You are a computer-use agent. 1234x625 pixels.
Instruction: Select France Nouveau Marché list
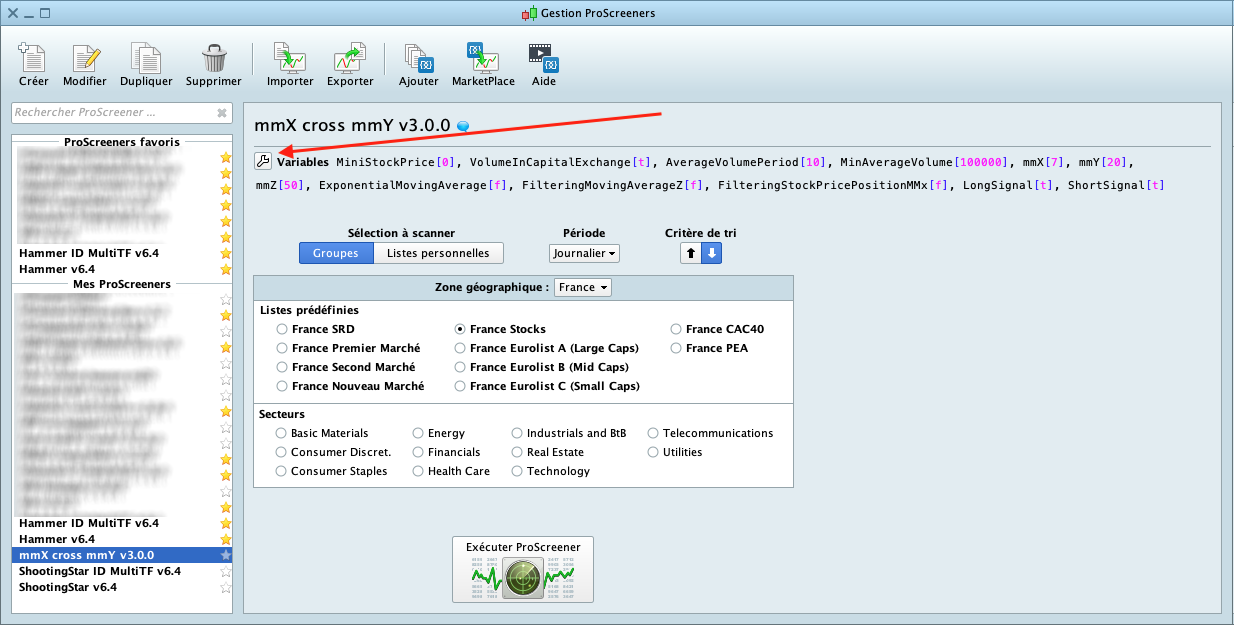[283, 386]
